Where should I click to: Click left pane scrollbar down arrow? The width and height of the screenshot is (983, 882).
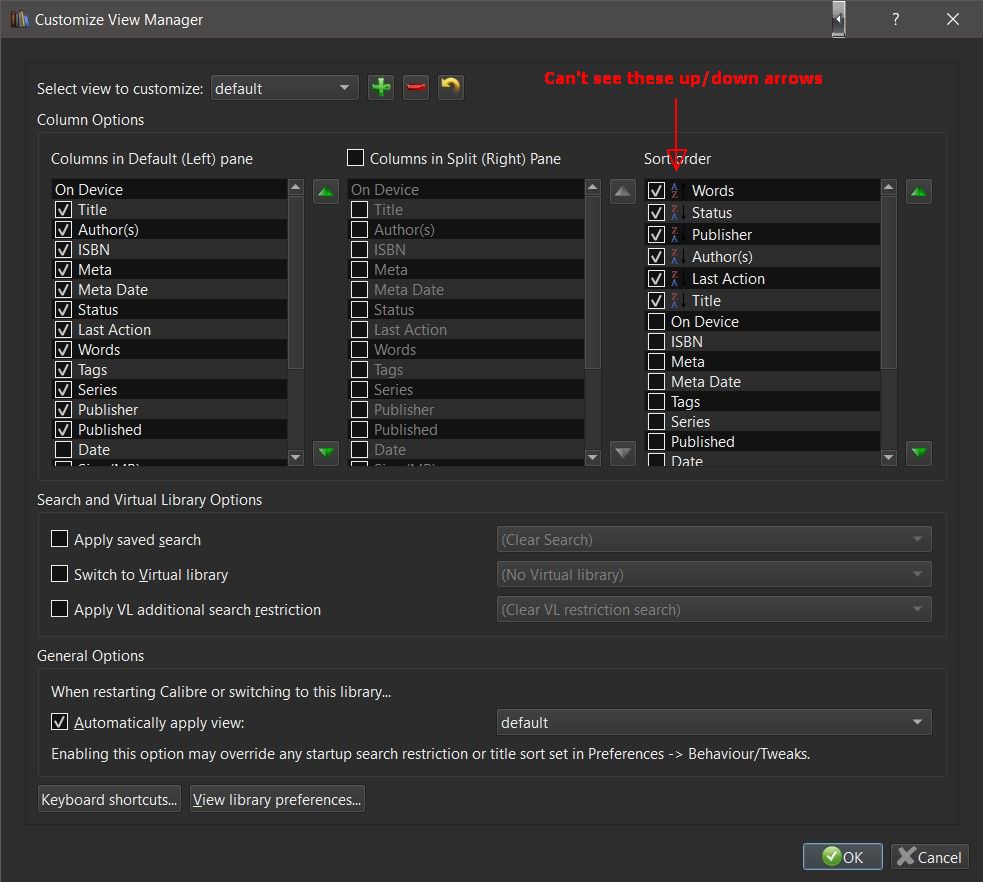(295, 458)
